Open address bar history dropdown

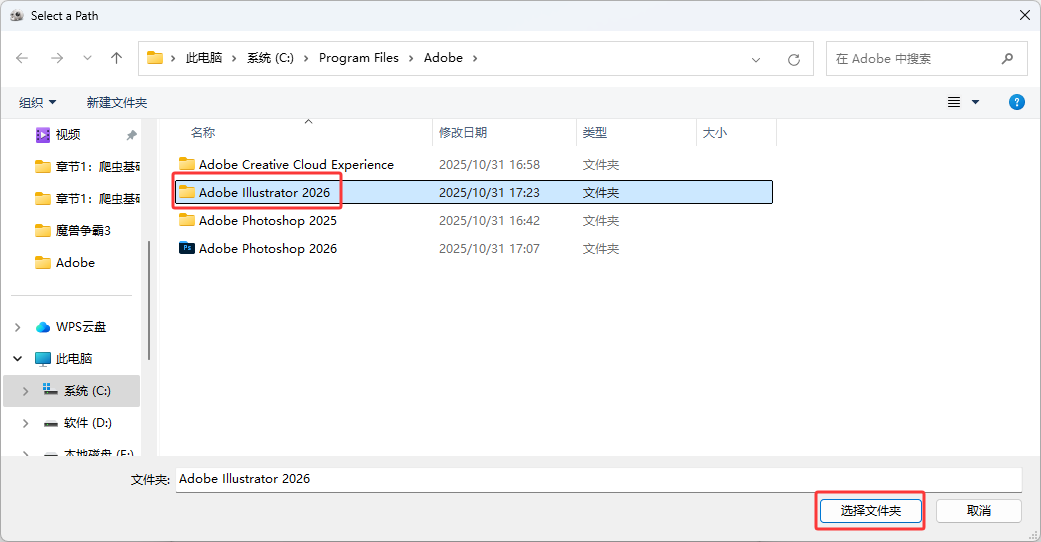pos(756,60)
